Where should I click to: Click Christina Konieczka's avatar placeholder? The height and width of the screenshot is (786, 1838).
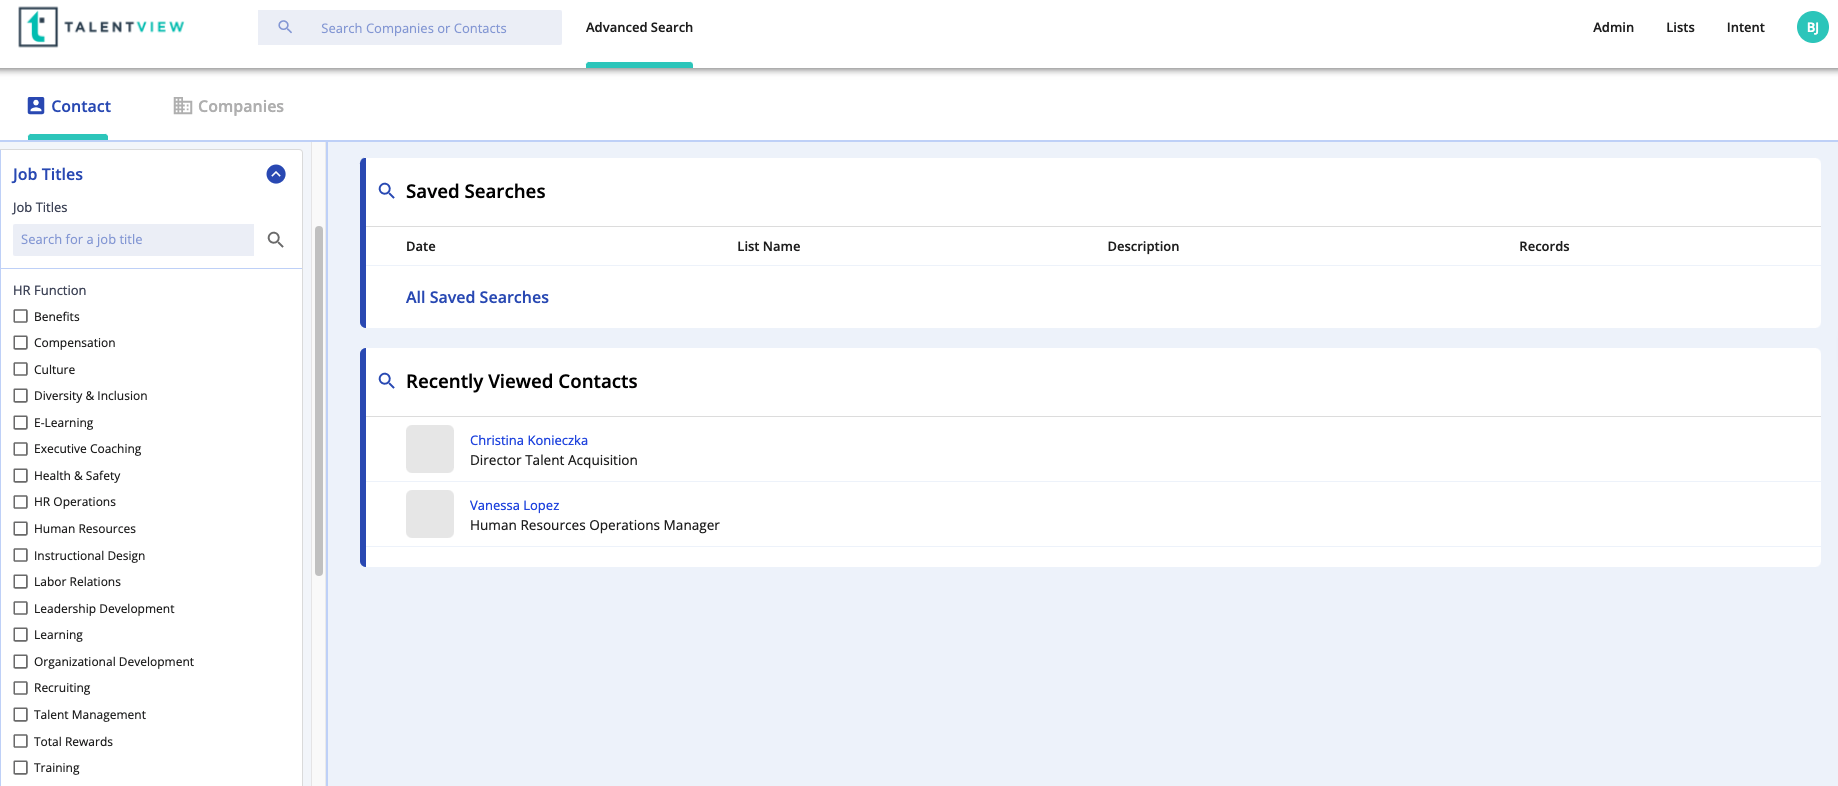tap(430, 449)
